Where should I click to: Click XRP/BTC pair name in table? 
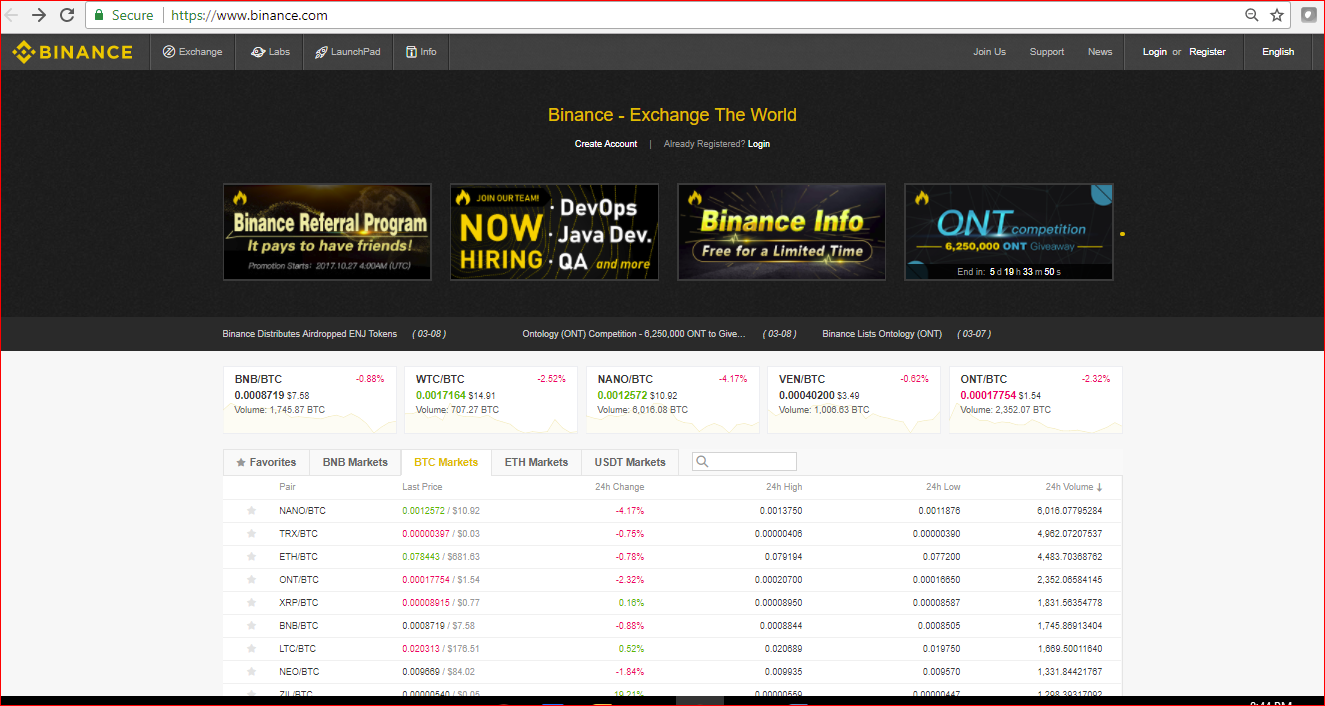[x=298, y=603]
